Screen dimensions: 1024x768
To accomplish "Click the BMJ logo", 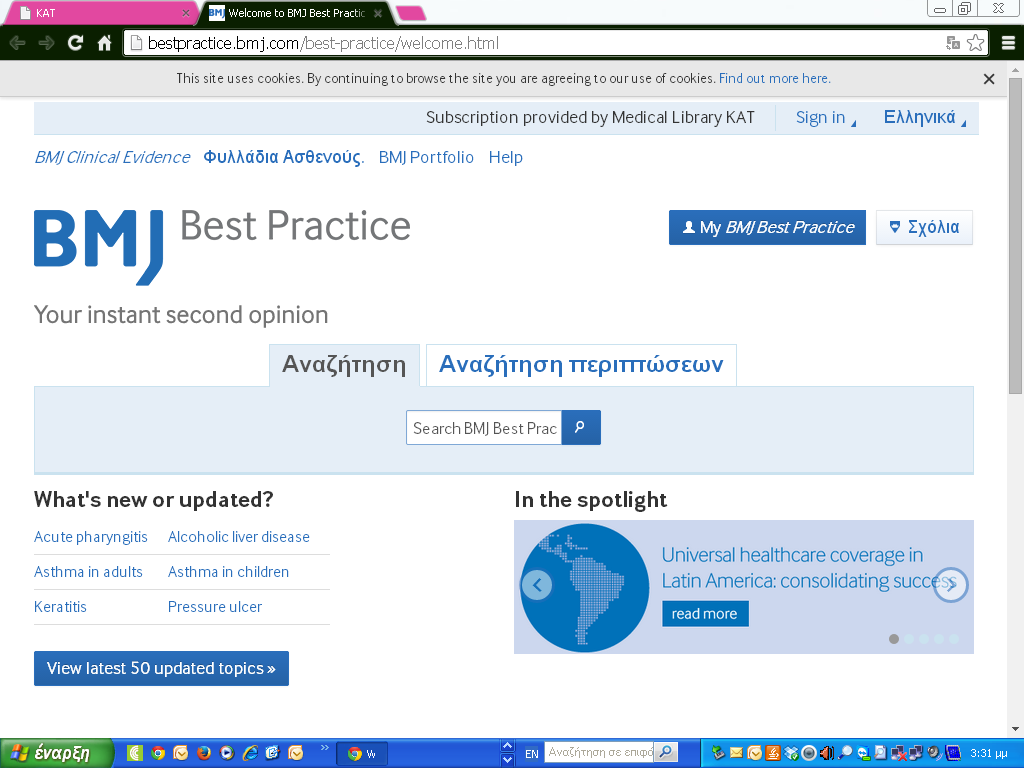I will click(98, 247).
